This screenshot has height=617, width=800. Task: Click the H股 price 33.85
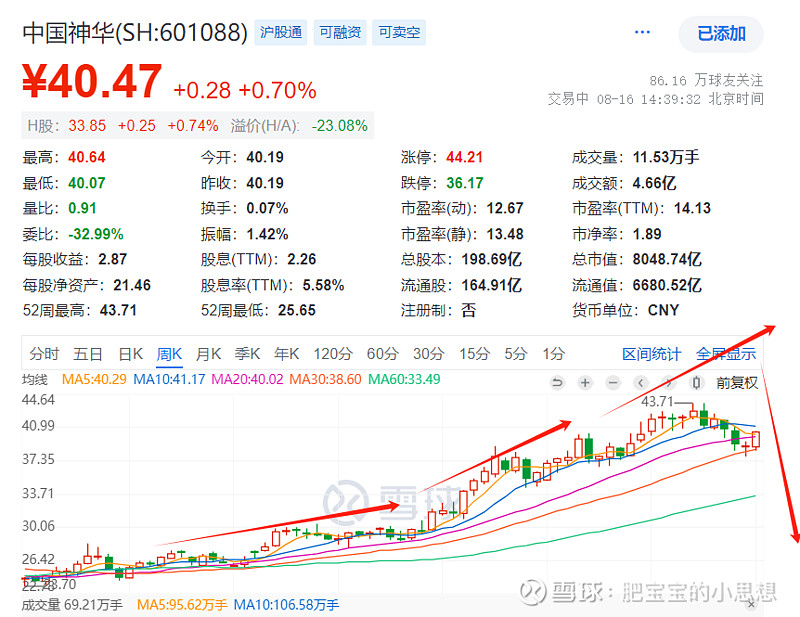coord(87,126)
